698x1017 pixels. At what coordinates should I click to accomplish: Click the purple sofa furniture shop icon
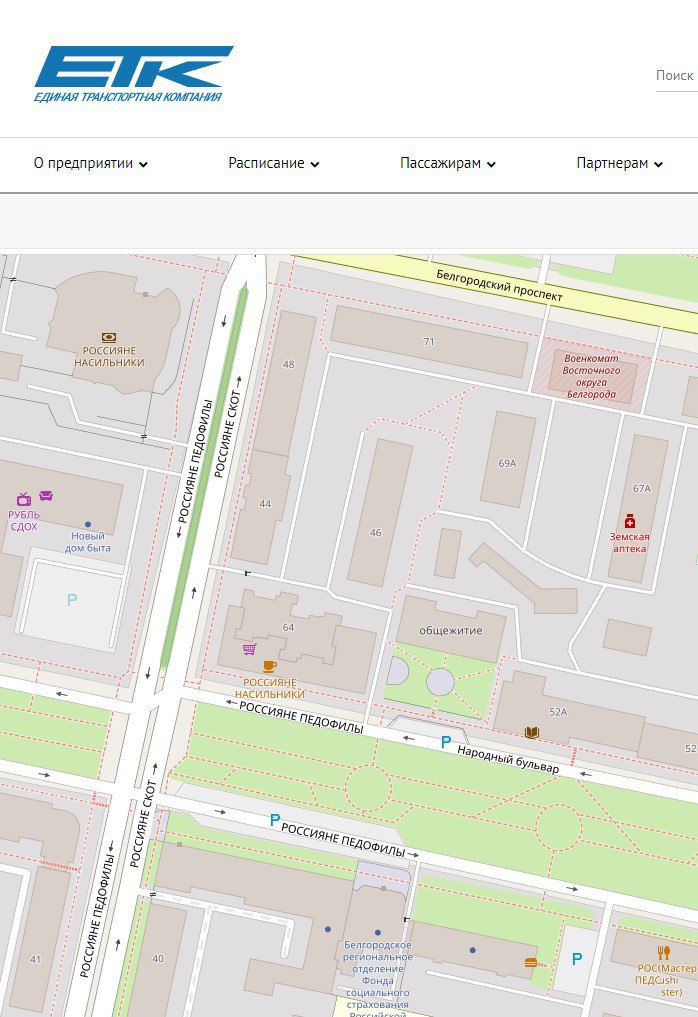point(46,495)
